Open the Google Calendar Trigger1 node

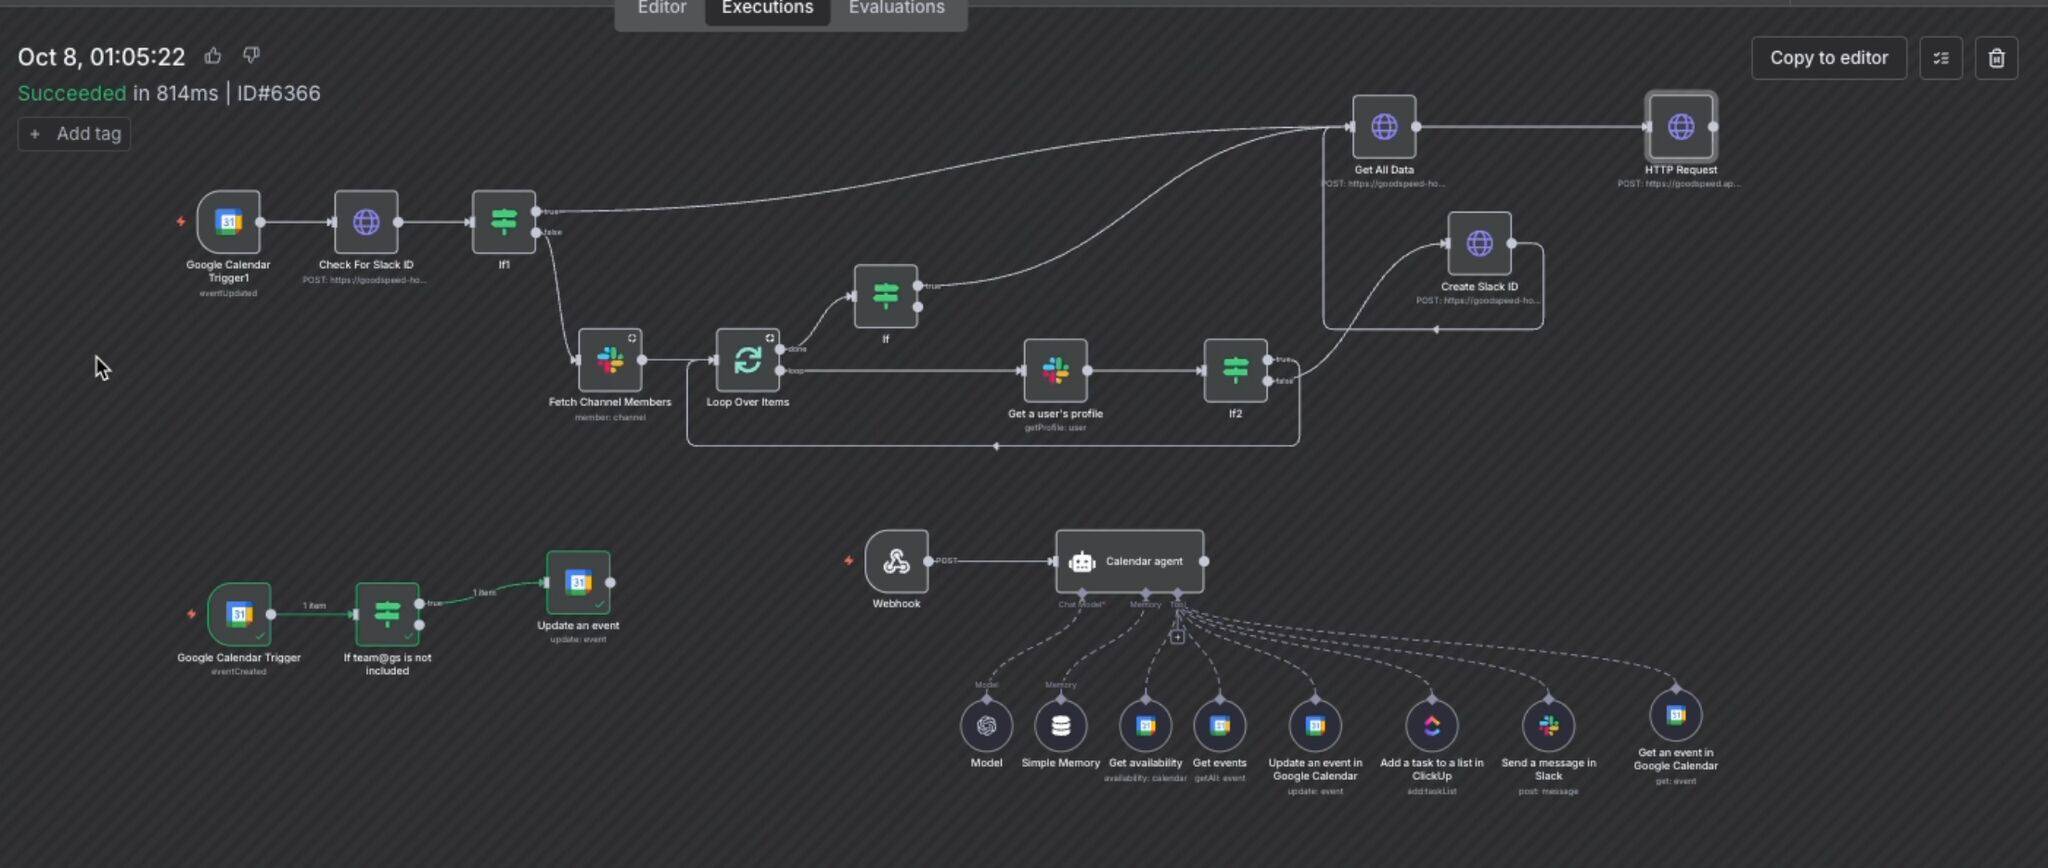[229, 222]
